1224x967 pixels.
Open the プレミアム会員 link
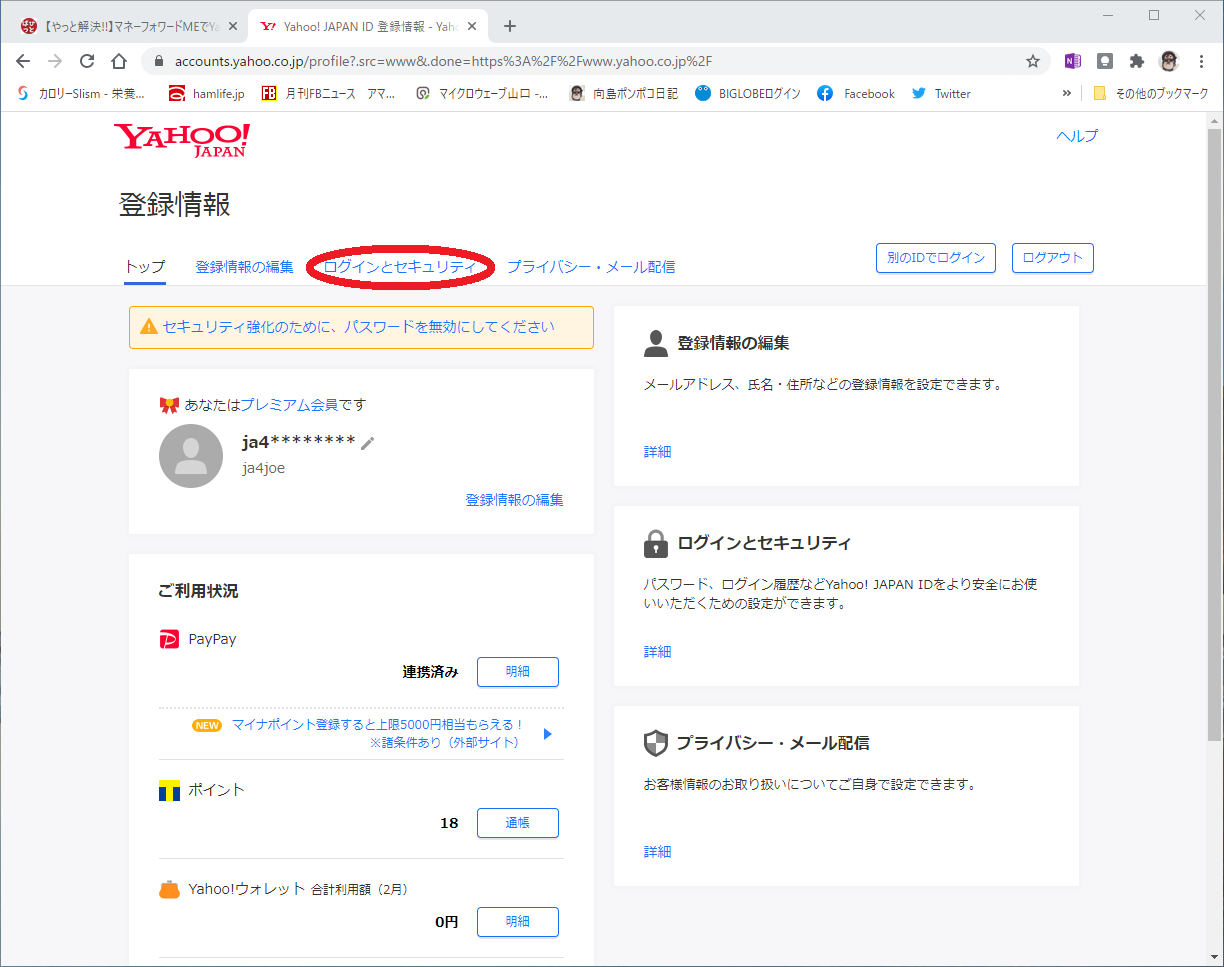(289, 405)
